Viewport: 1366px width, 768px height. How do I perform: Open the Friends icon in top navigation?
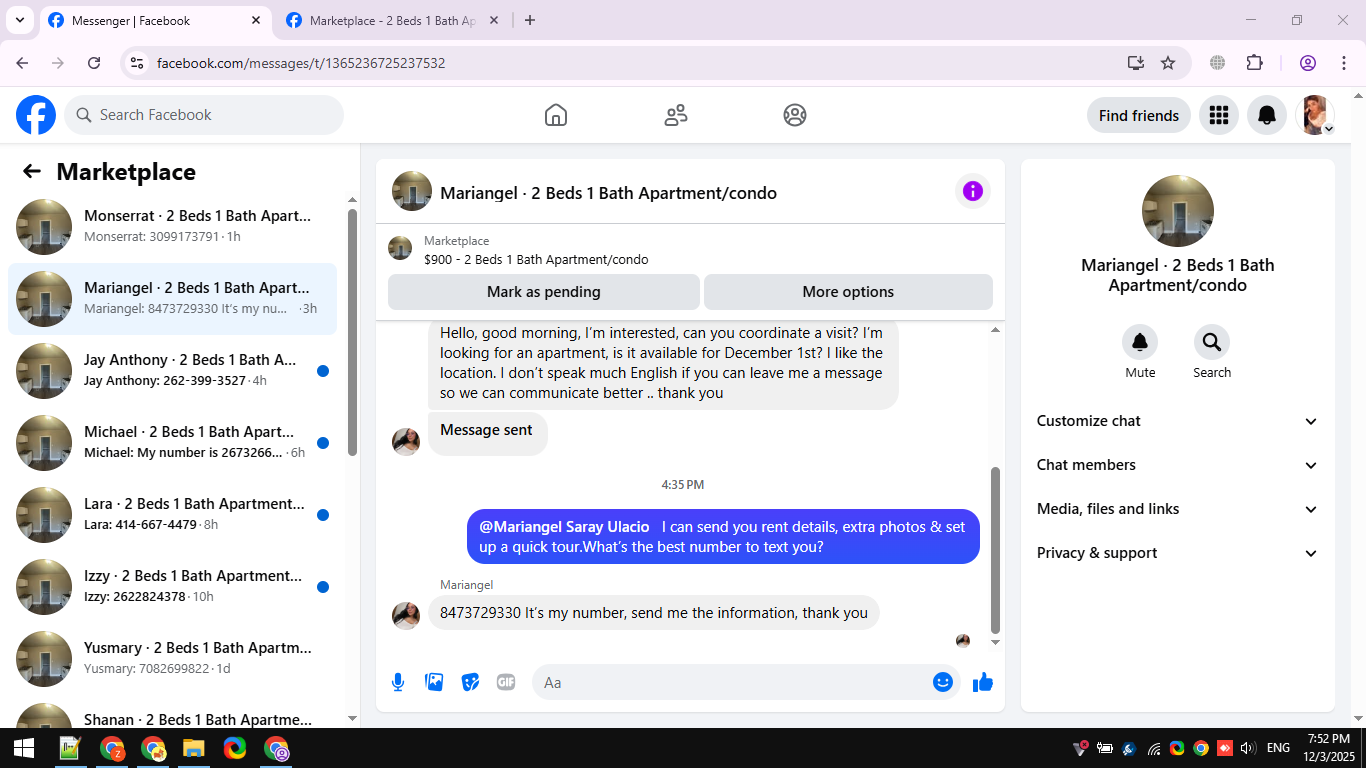[676, 115]
